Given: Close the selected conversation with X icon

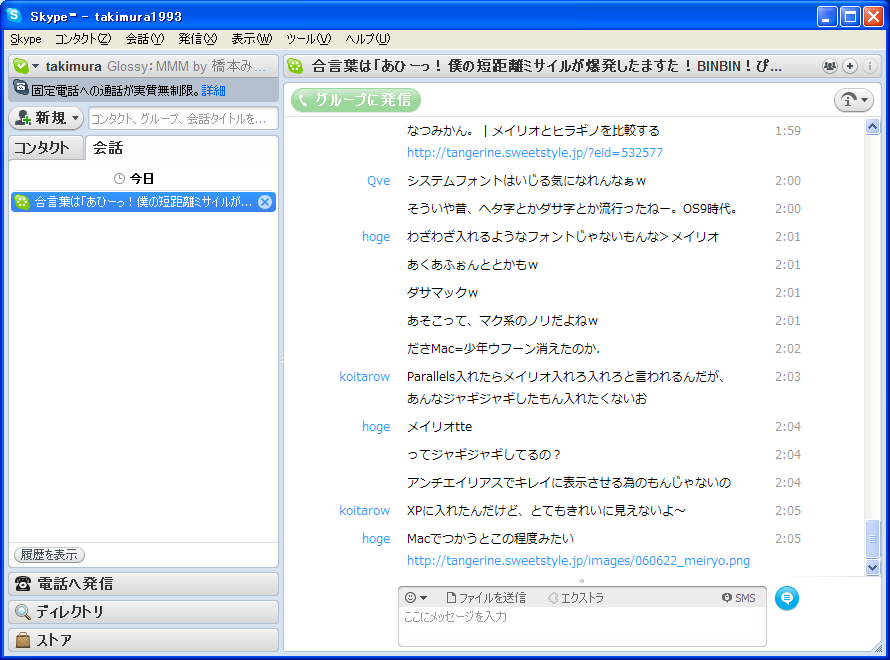Looking at the screenshot, I should point(265,202).
